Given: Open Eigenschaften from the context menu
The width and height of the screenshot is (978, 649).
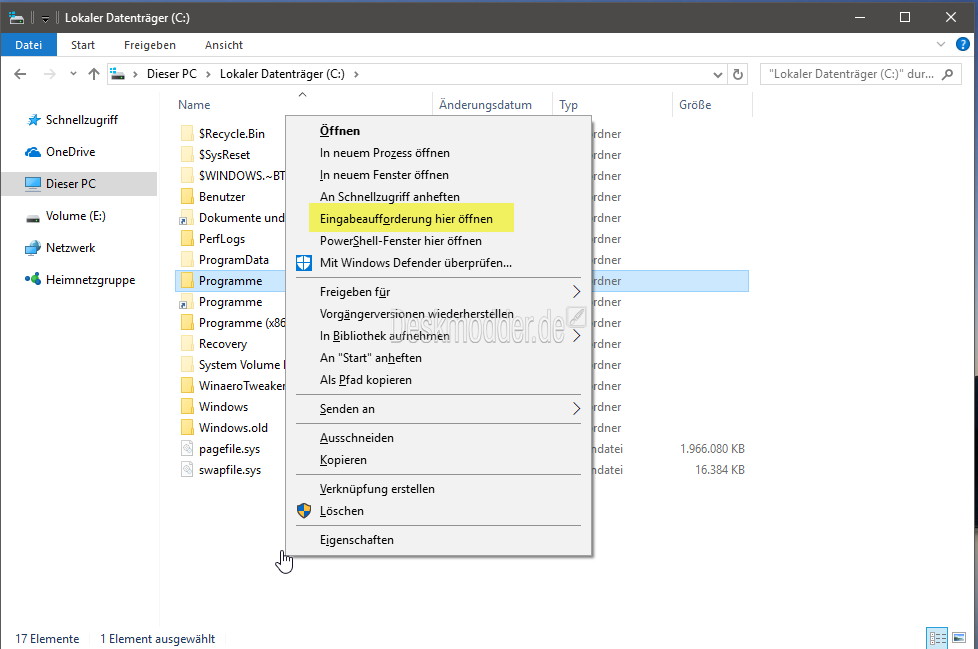Looking at the screenshot, I should click(438, 540).
